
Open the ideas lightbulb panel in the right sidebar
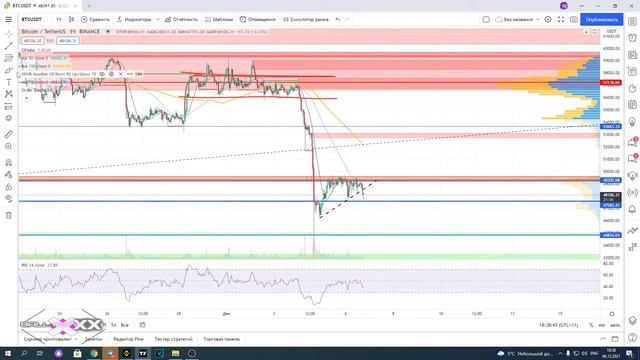pyautogui.click(x=632, y=122)
